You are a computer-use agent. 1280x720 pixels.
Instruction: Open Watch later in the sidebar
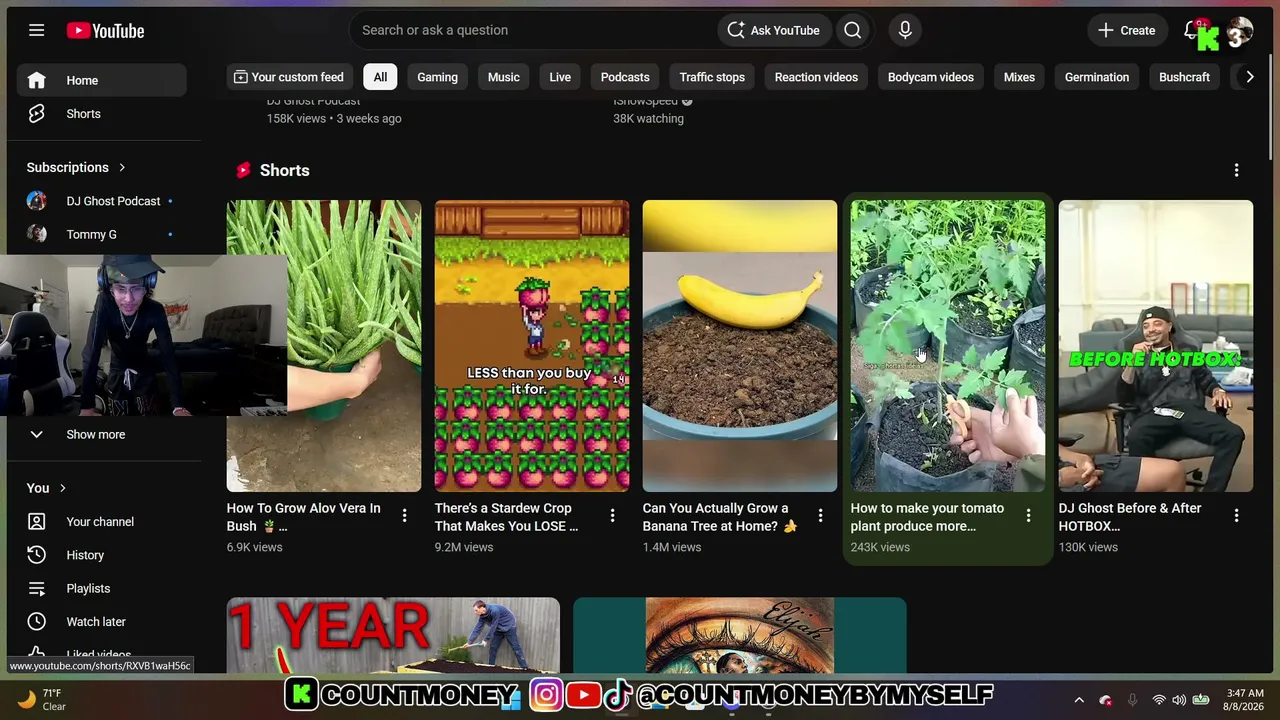101,622
